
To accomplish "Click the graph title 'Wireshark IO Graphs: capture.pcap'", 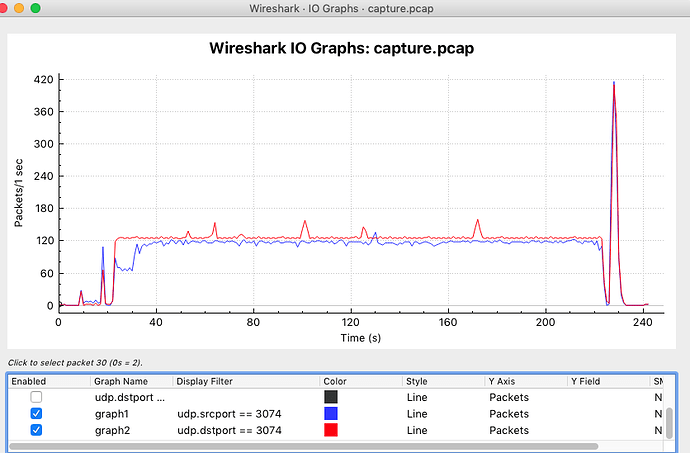I will coord(341,48).
